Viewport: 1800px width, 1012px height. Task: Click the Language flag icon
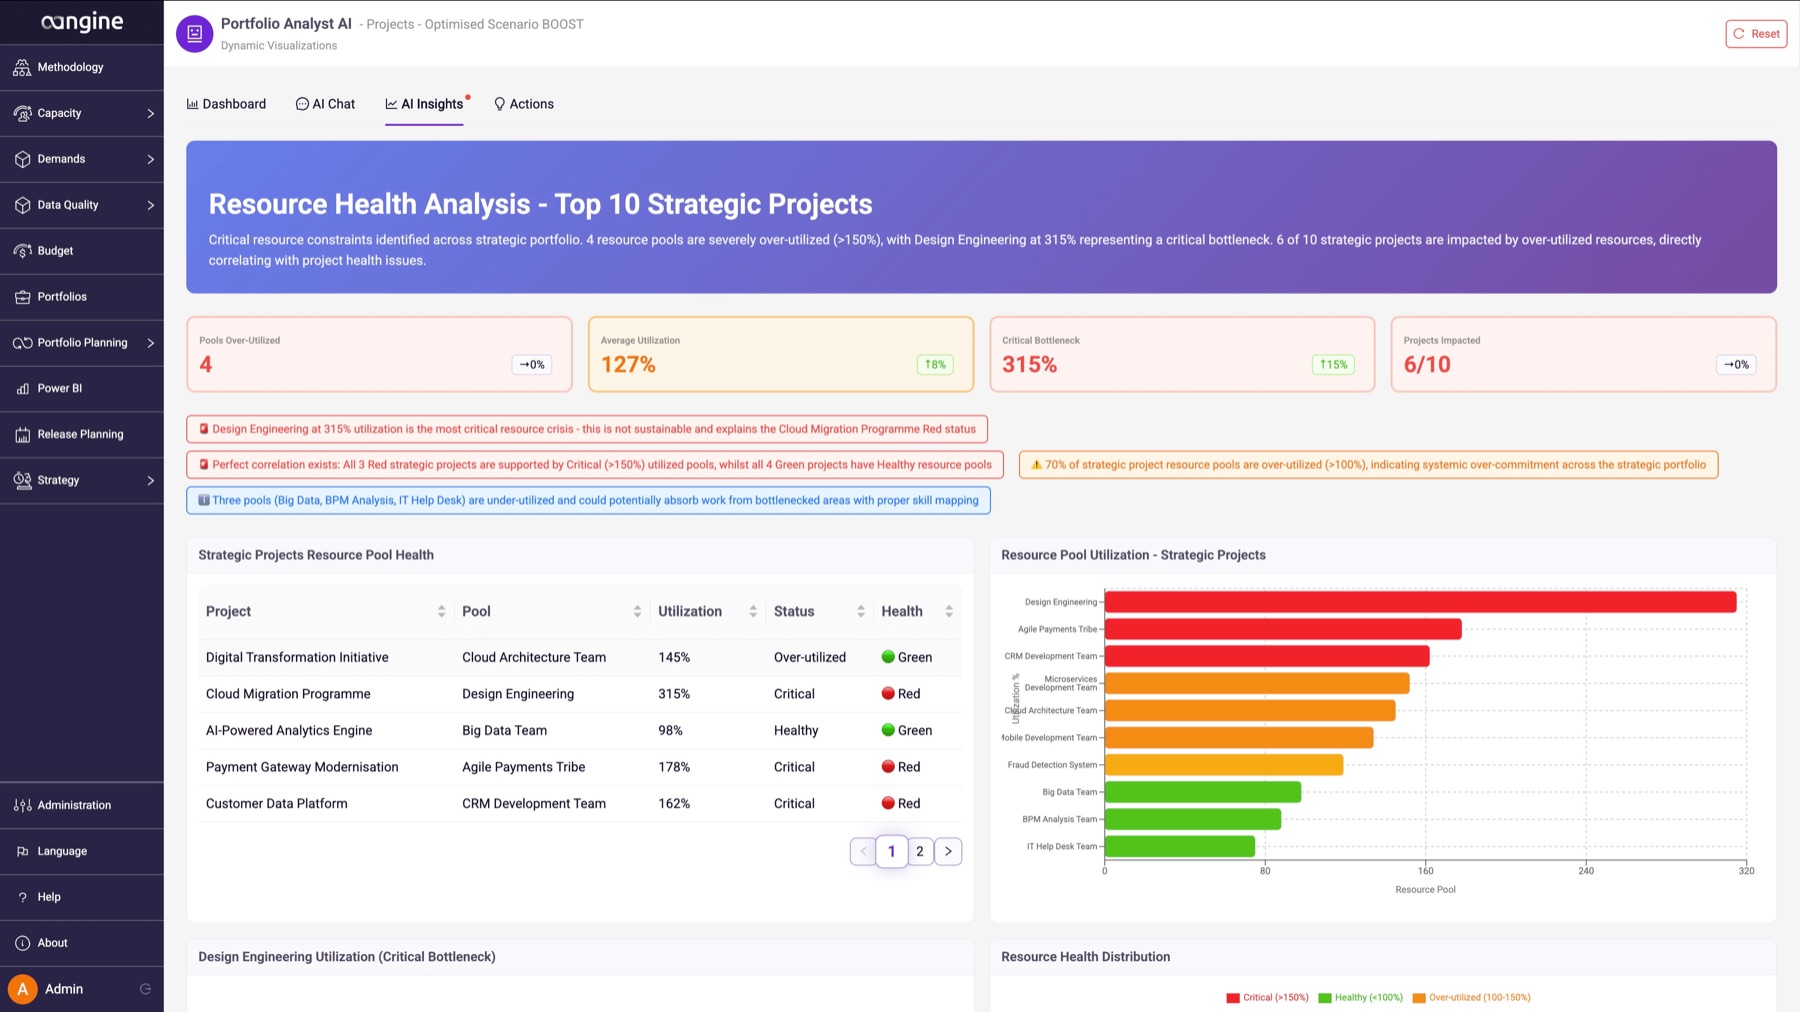tap(22, 851)
